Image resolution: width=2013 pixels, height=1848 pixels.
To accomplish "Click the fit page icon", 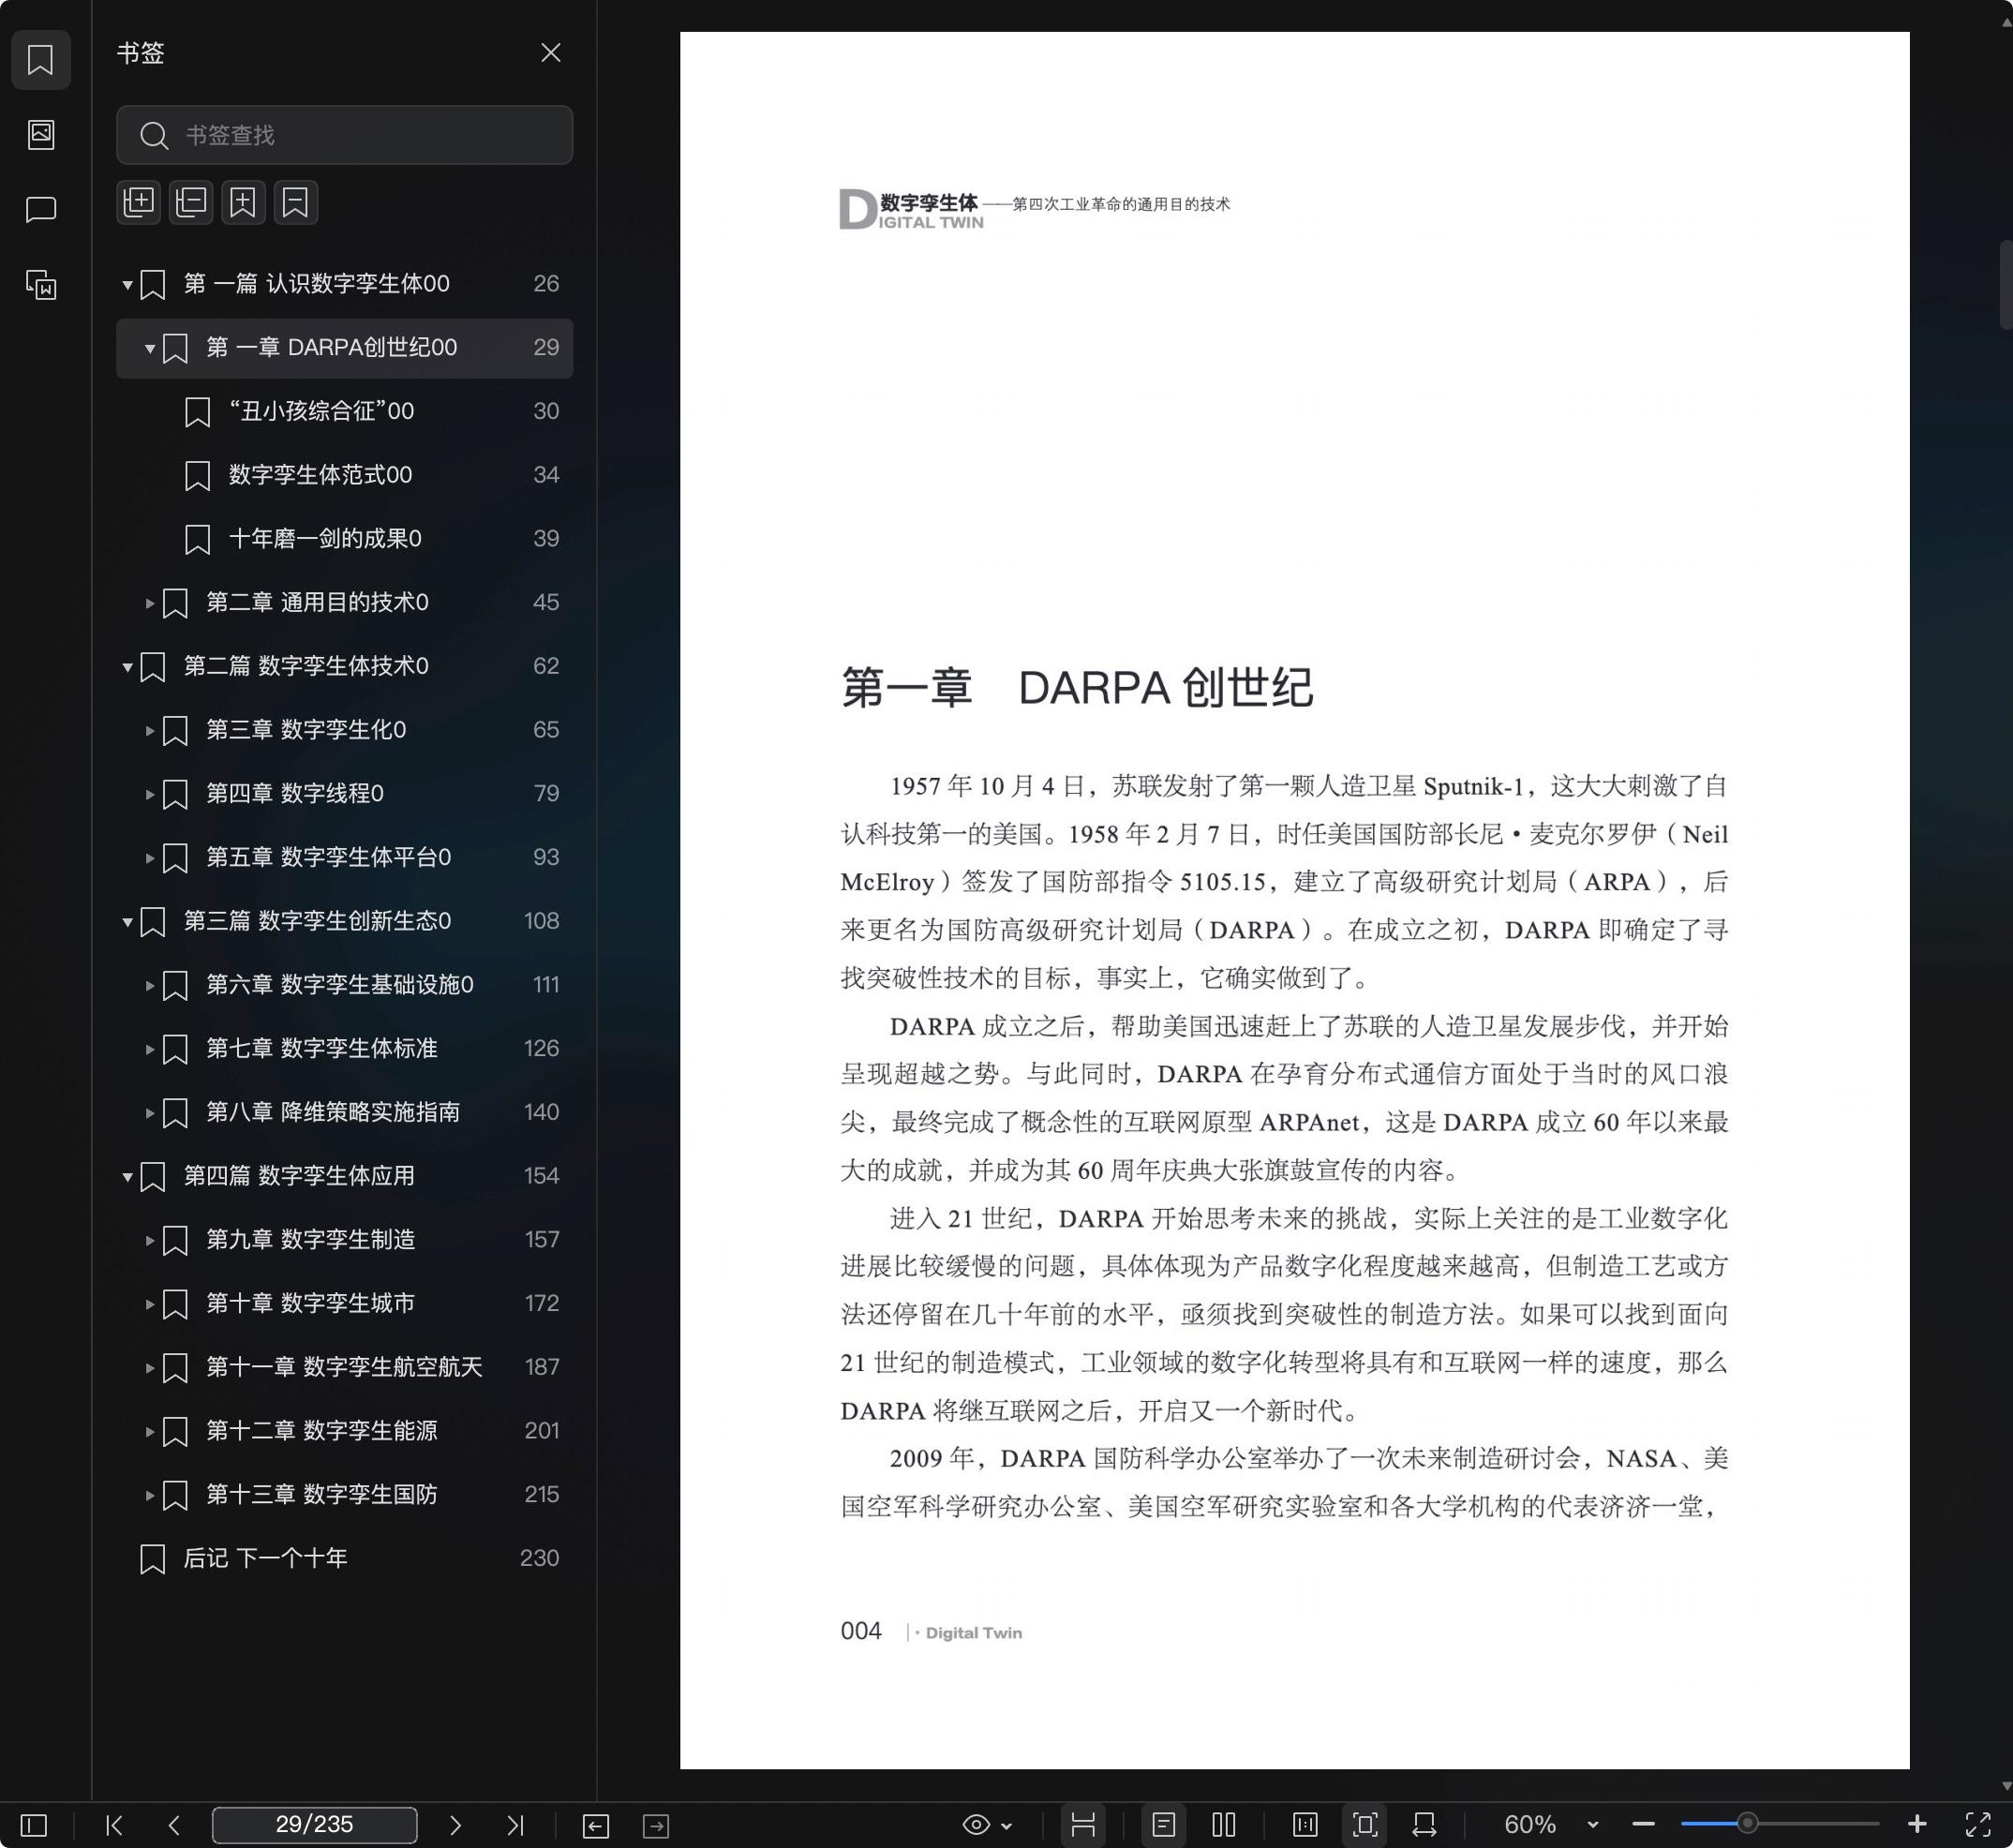I will 1364,1825.
